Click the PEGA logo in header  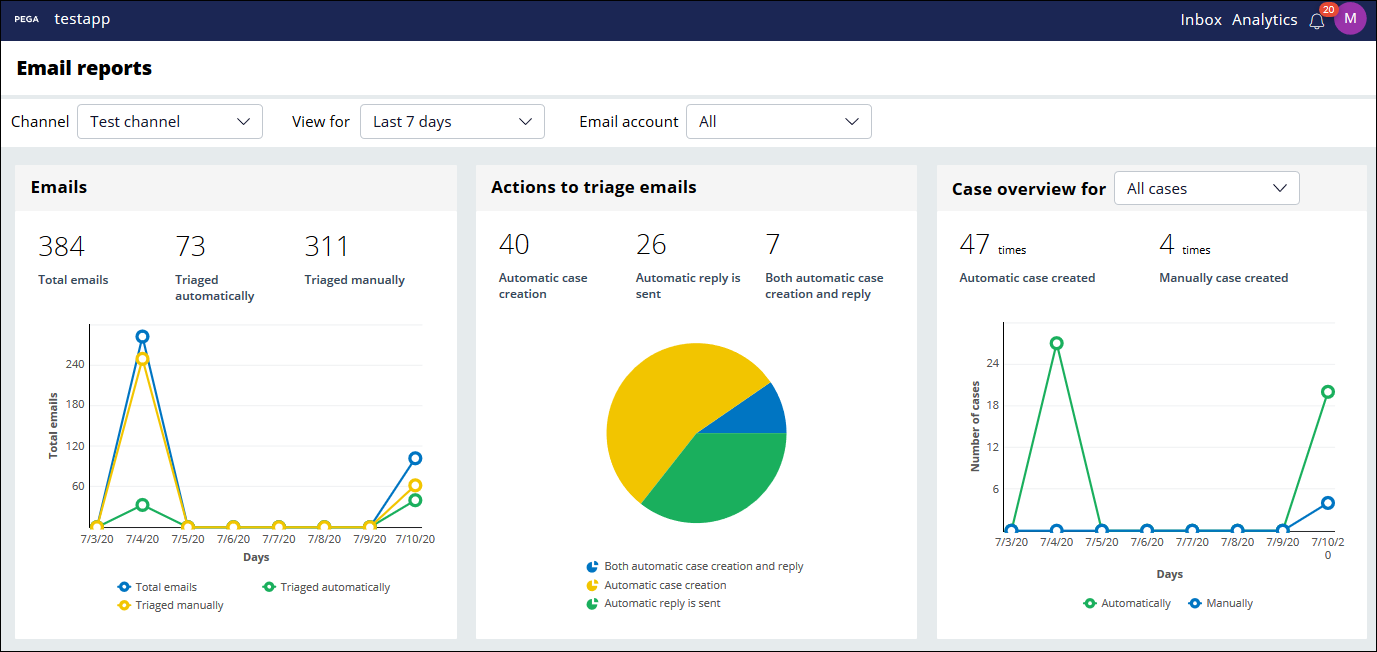pos(26,20)
